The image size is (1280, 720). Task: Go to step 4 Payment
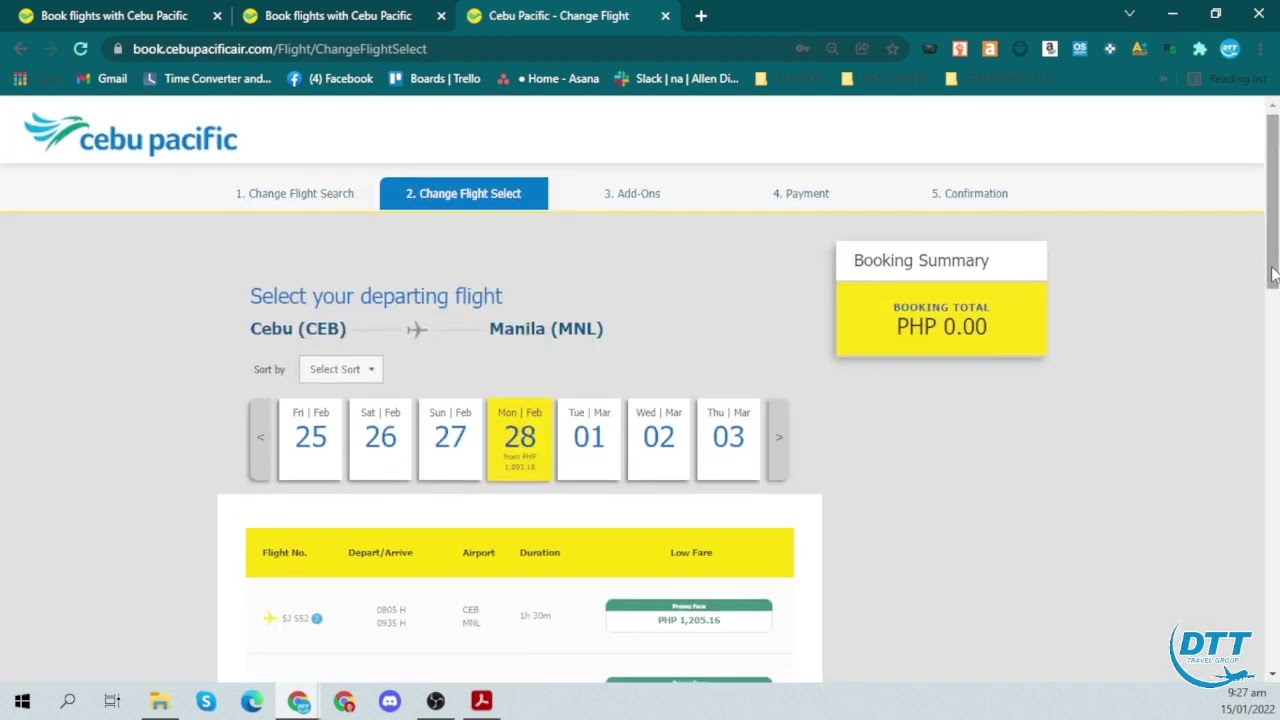[801, 193]
